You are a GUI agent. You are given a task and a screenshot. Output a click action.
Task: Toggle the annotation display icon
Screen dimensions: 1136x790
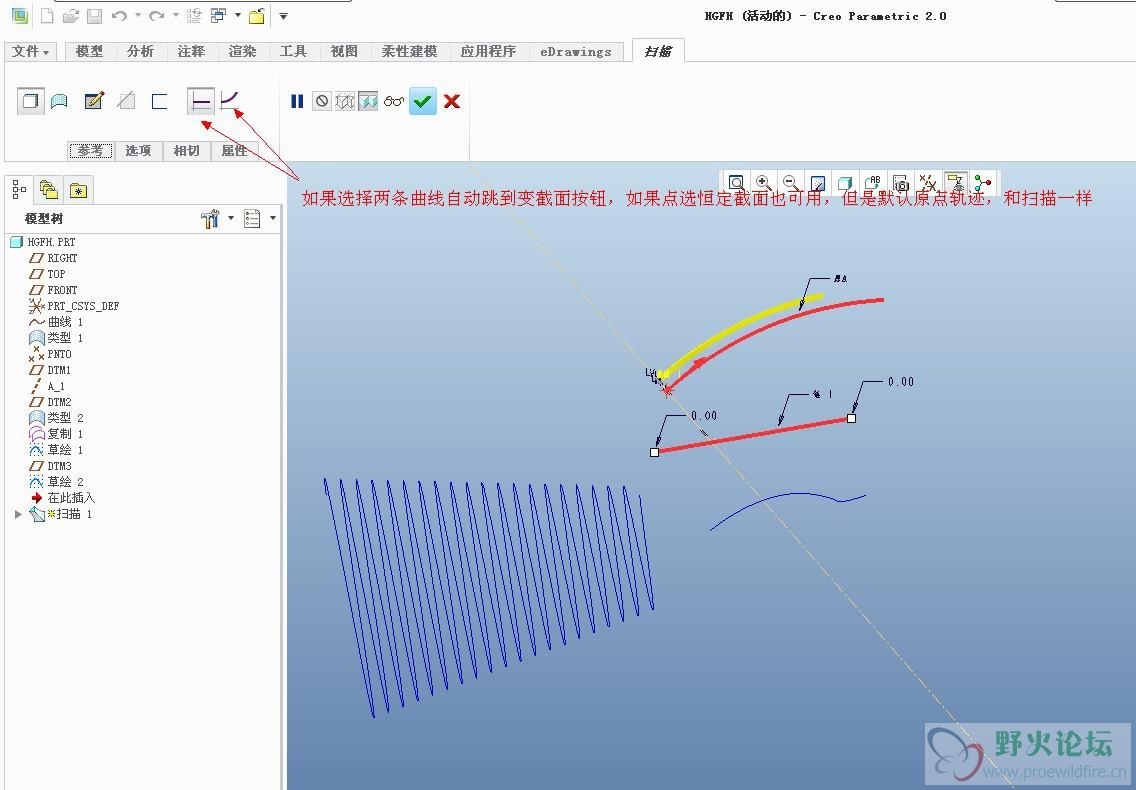[956, 183]
